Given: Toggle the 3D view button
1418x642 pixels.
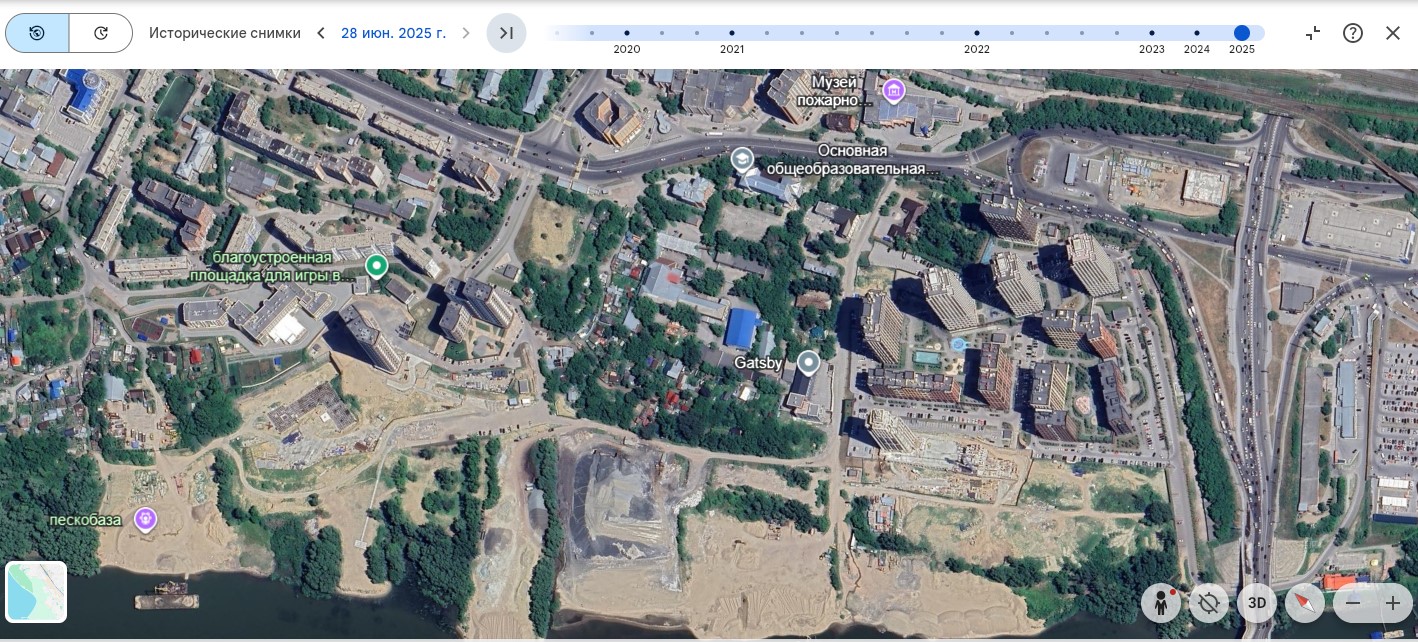Looking at the screenshot, I should click(x=1257, y=603).
